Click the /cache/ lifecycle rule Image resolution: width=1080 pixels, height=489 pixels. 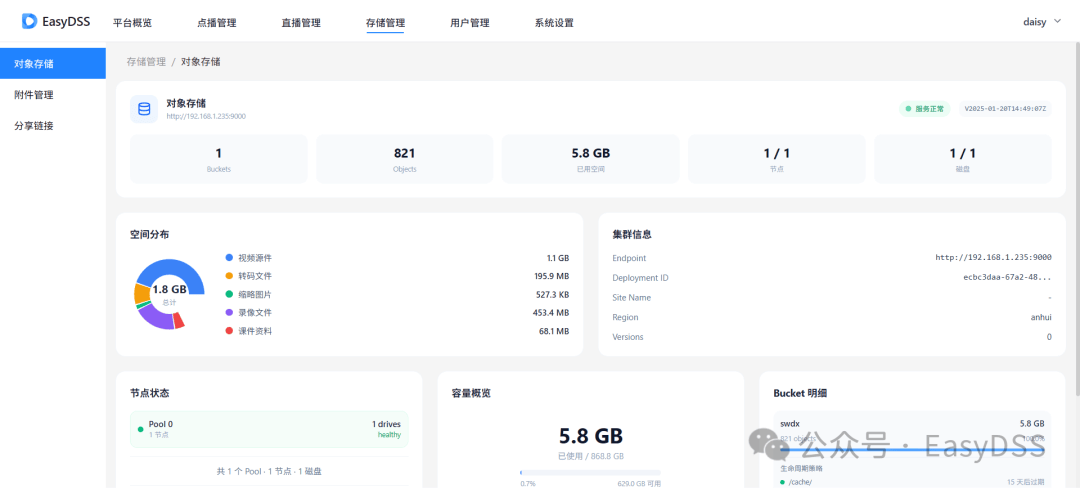click(912, 481)
